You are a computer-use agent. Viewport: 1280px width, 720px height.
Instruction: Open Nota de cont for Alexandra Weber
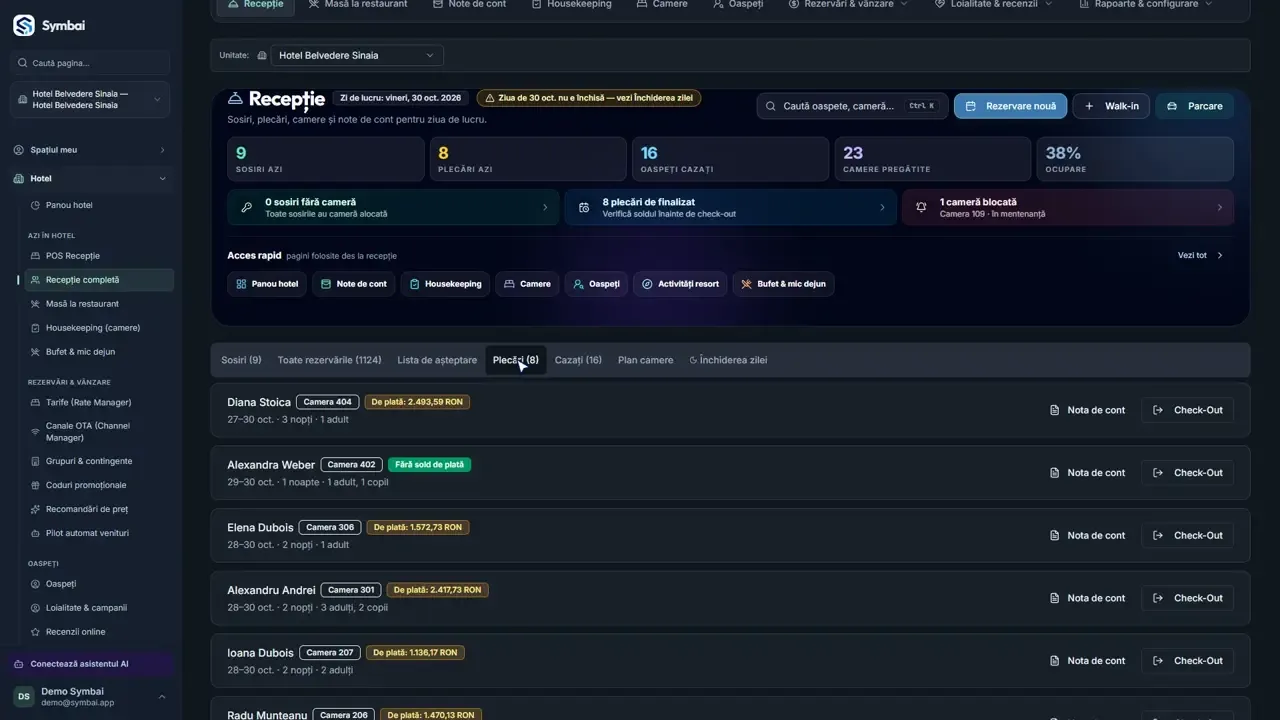(1087, 473)
